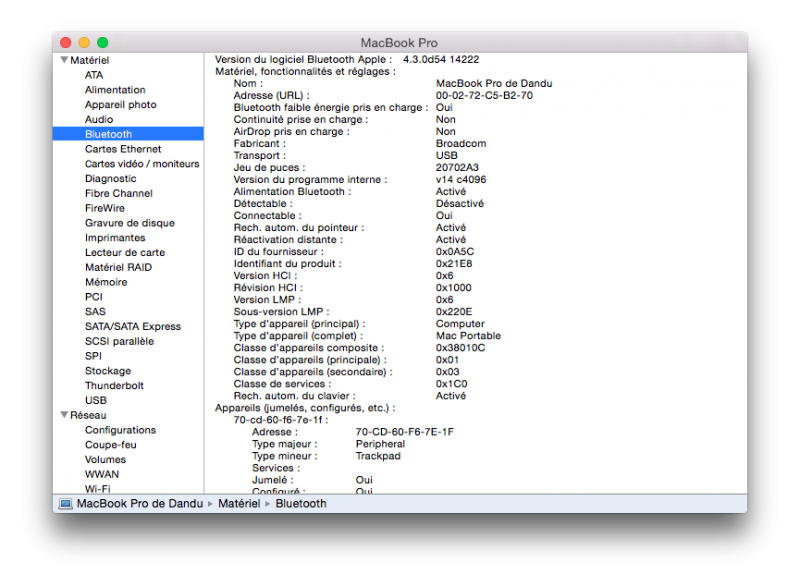
Task: Open Fibre Channel entry
Action: pos(119,193)
